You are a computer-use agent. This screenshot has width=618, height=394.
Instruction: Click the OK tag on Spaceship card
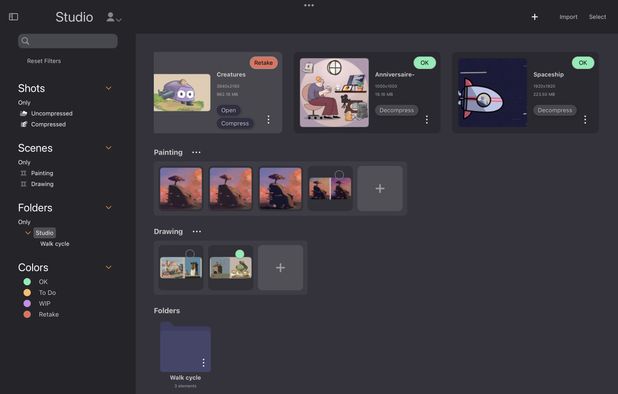[583, 63]
